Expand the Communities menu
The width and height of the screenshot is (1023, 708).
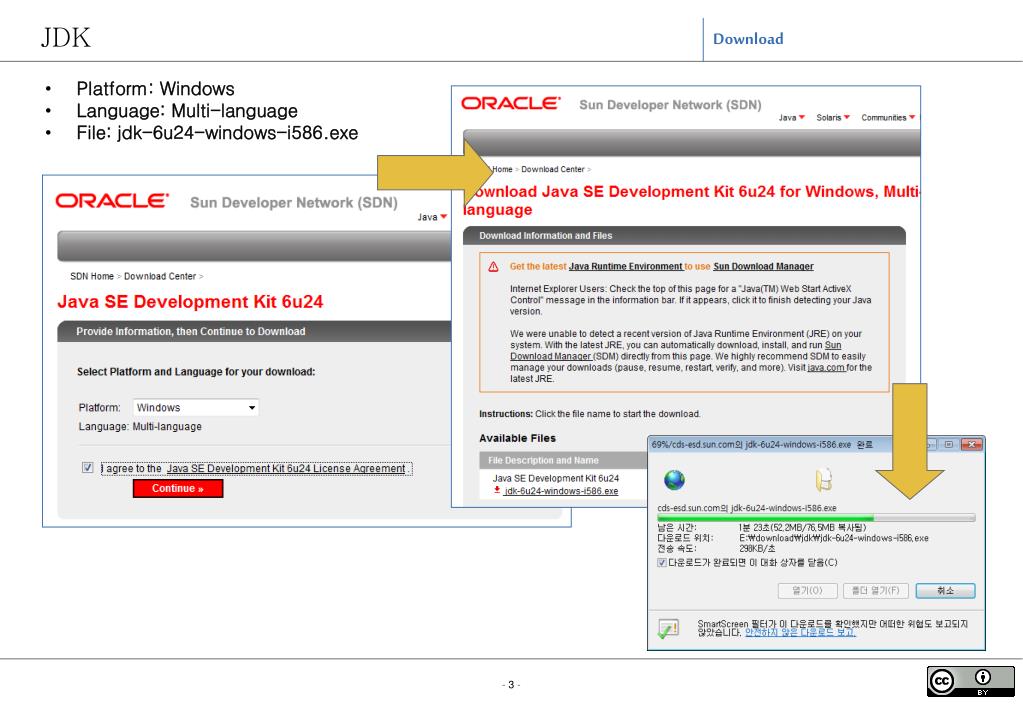coord(888,117)
